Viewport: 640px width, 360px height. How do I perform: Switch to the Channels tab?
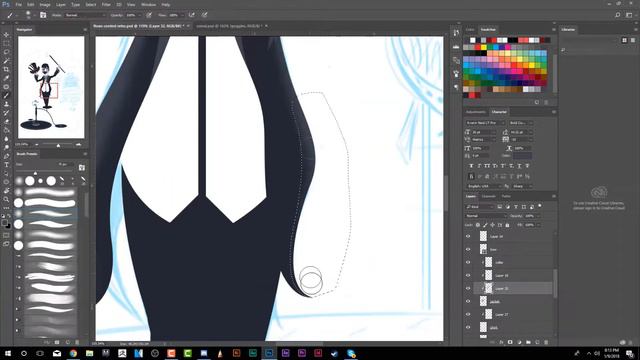tap(489, 196)
